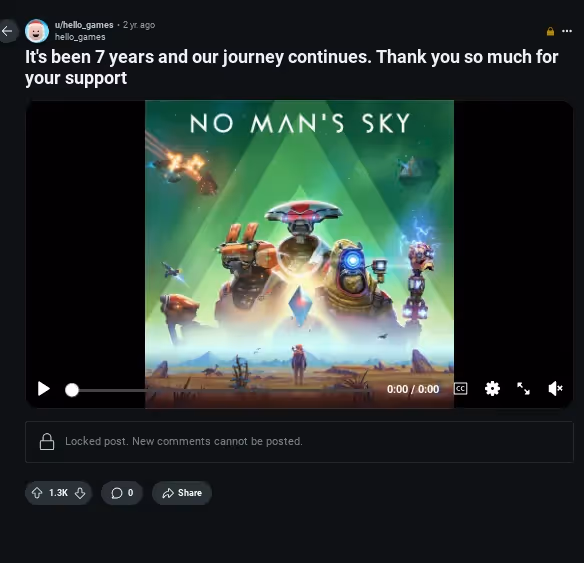
Task: Toggle closed captions with the CC button
Action: point(461,389)
